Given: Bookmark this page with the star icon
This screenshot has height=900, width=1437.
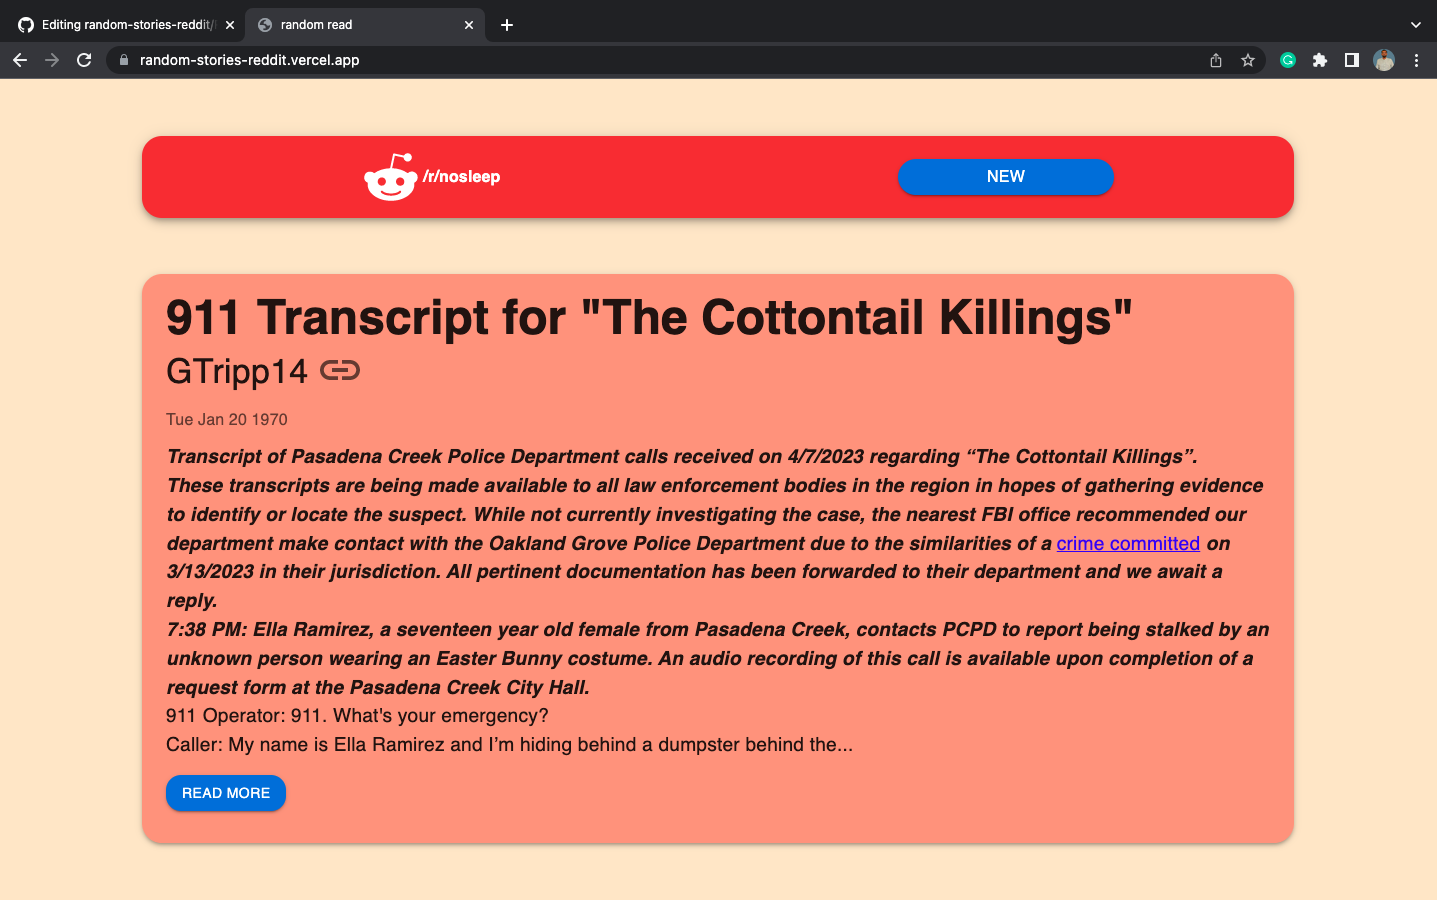Looking at the screenshot, I should 1248,60.
